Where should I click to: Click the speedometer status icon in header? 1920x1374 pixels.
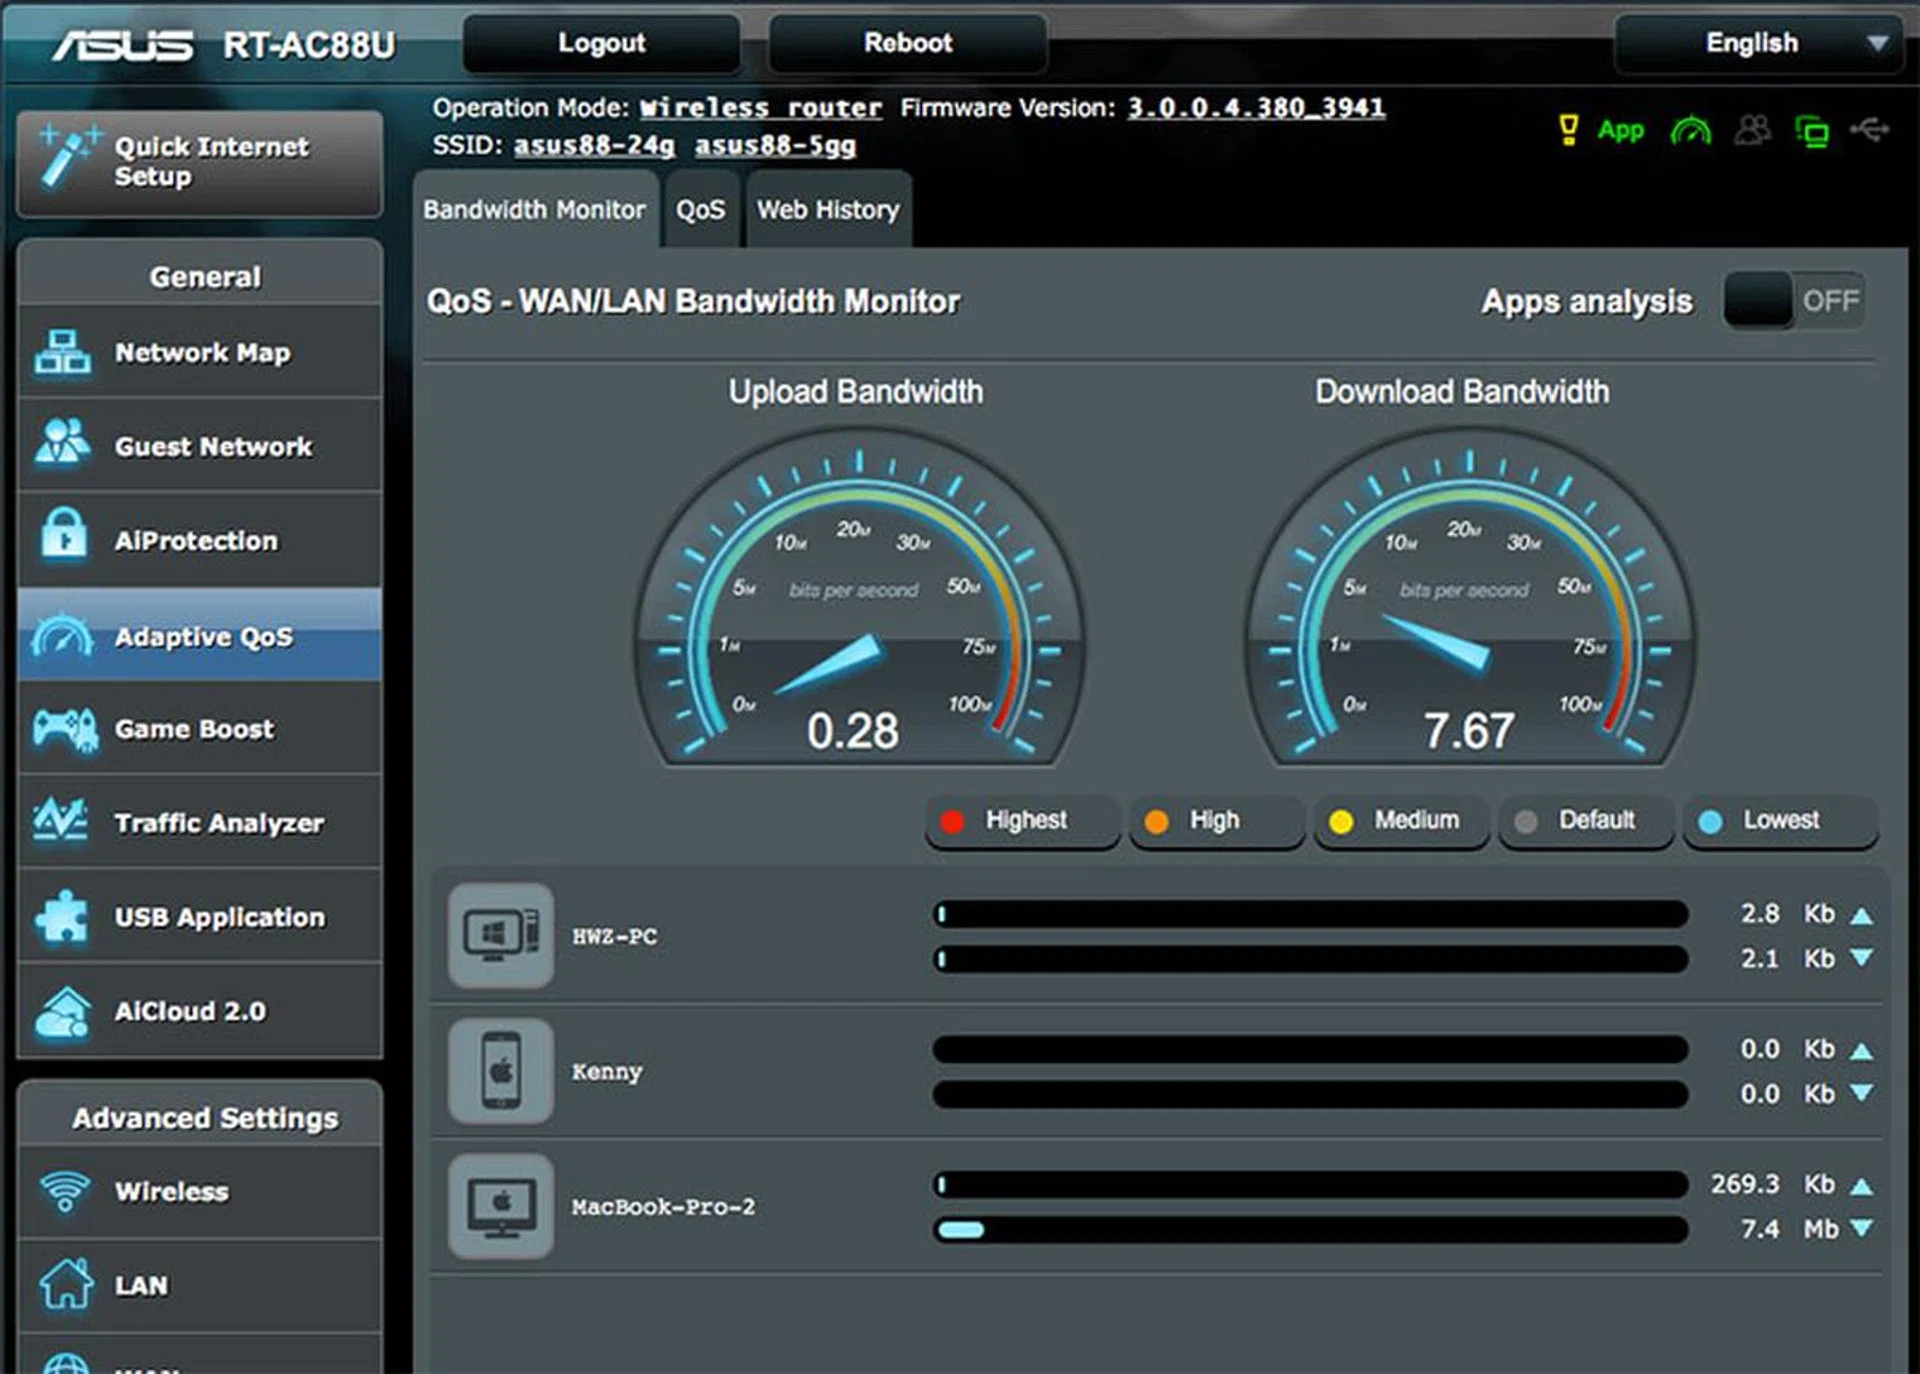[x=1690, y=130]
